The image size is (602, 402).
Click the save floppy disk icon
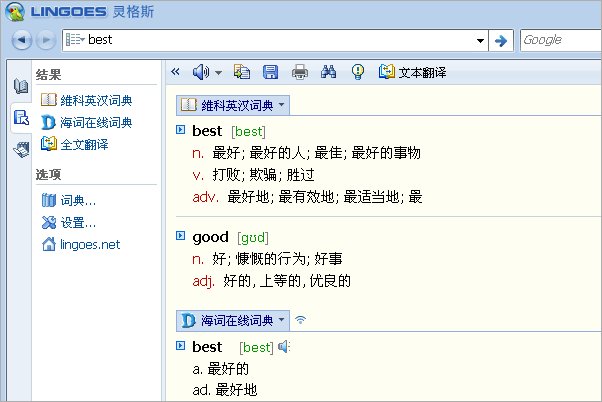coord(270,72)
